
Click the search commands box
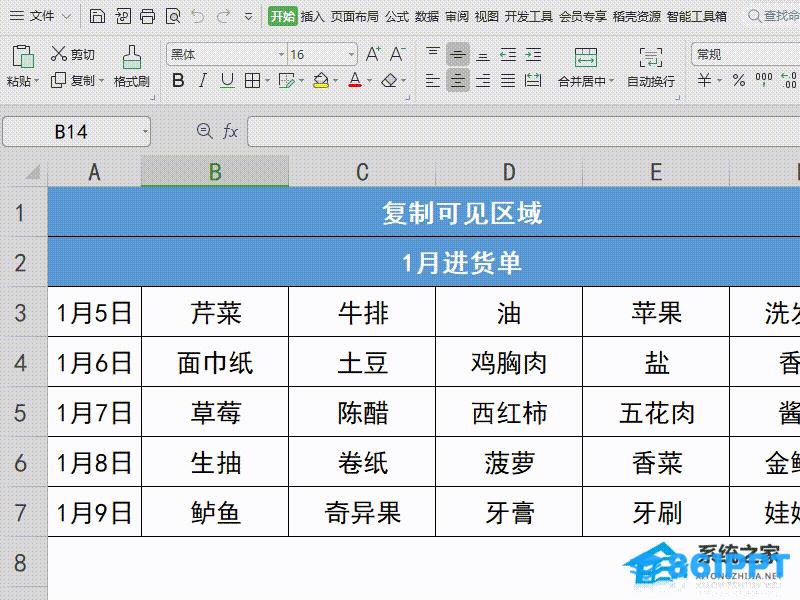773,16
